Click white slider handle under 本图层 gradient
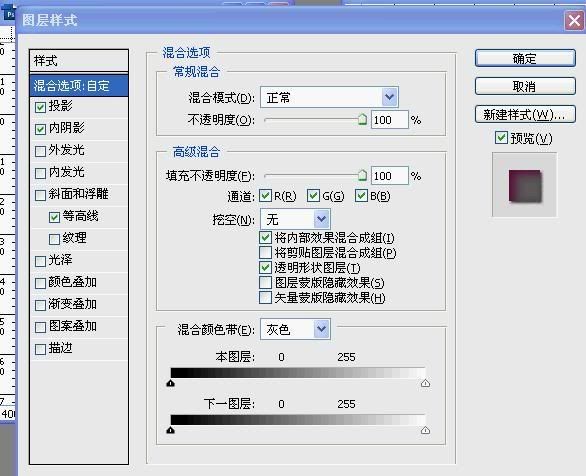 click(x=425, y=383)
